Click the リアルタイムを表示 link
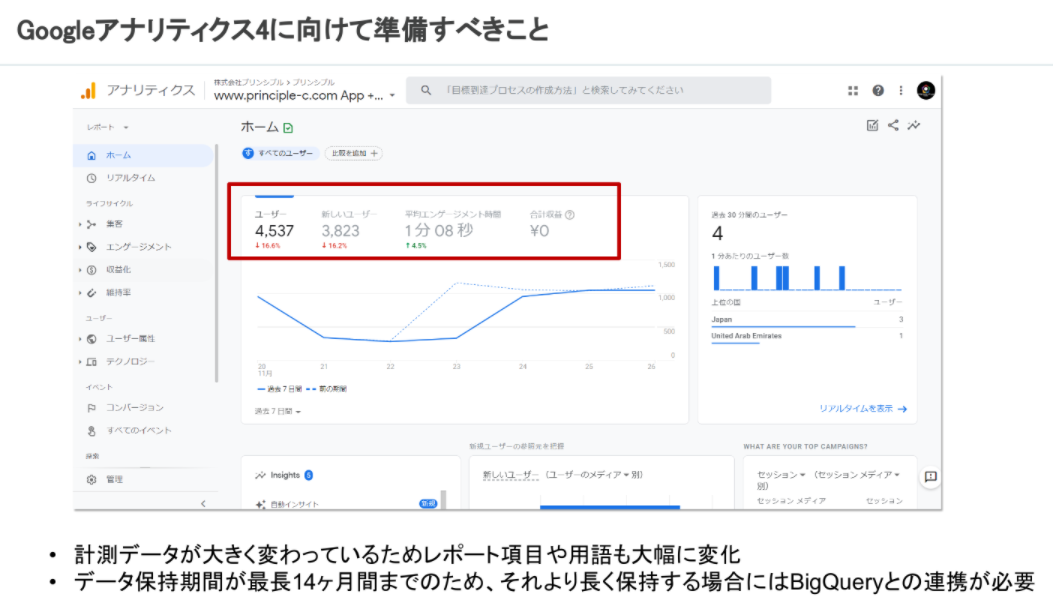Screen dimensions: 1053x611 [862, 409]
